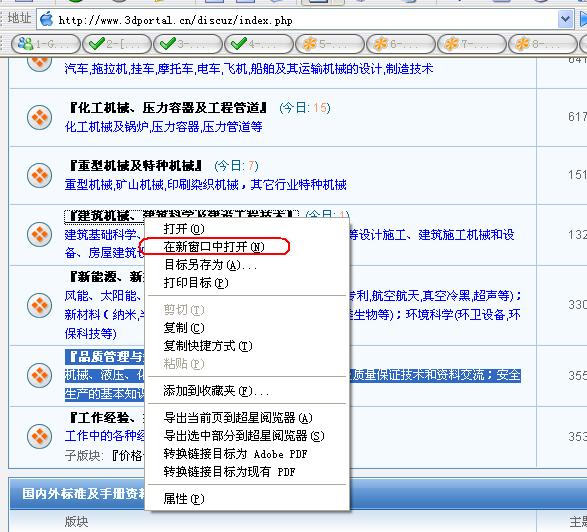Click description 化工机械及锅炉,压力容器,压力管道等
This screenshot has height=532, width=587.
click(163, 127)
